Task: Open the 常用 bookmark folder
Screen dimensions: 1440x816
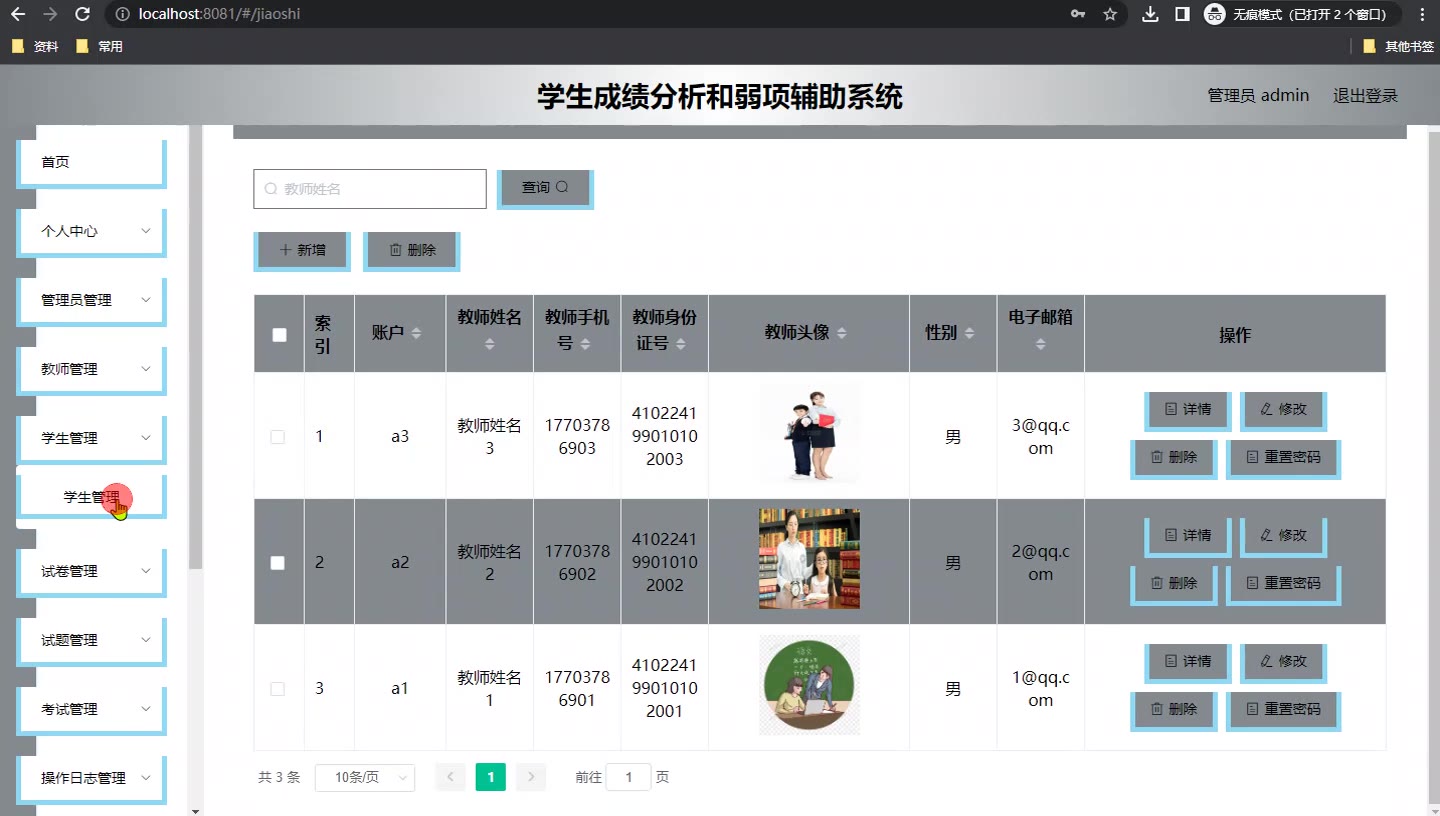Action: coord(100,46)
